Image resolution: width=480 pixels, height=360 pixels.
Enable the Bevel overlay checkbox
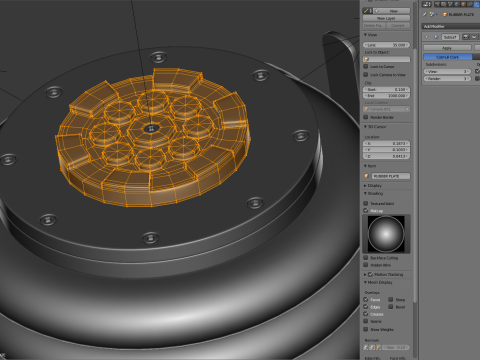point(391,306)
